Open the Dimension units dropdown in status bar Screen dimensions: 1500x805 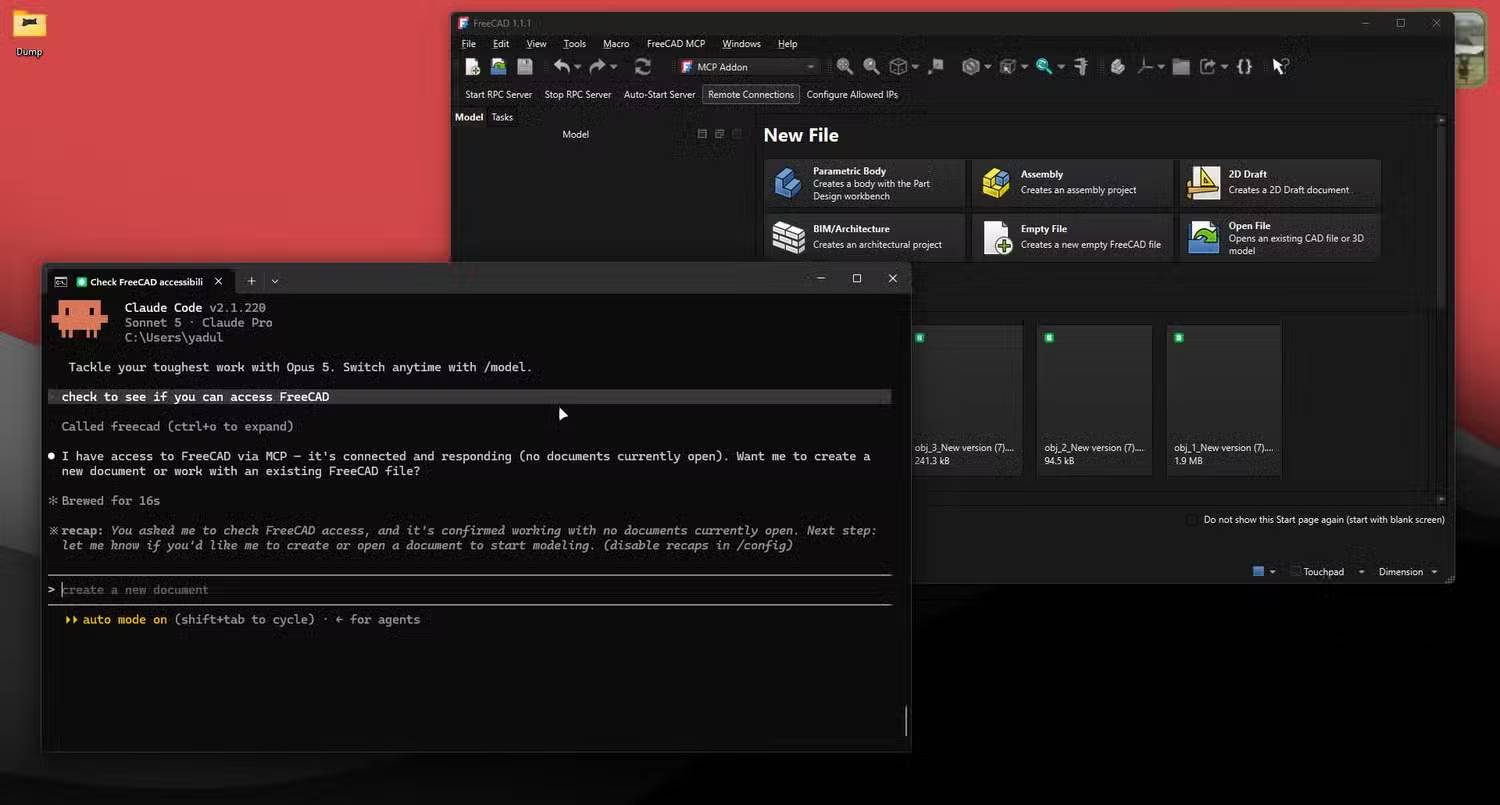tap(1408, 572)
